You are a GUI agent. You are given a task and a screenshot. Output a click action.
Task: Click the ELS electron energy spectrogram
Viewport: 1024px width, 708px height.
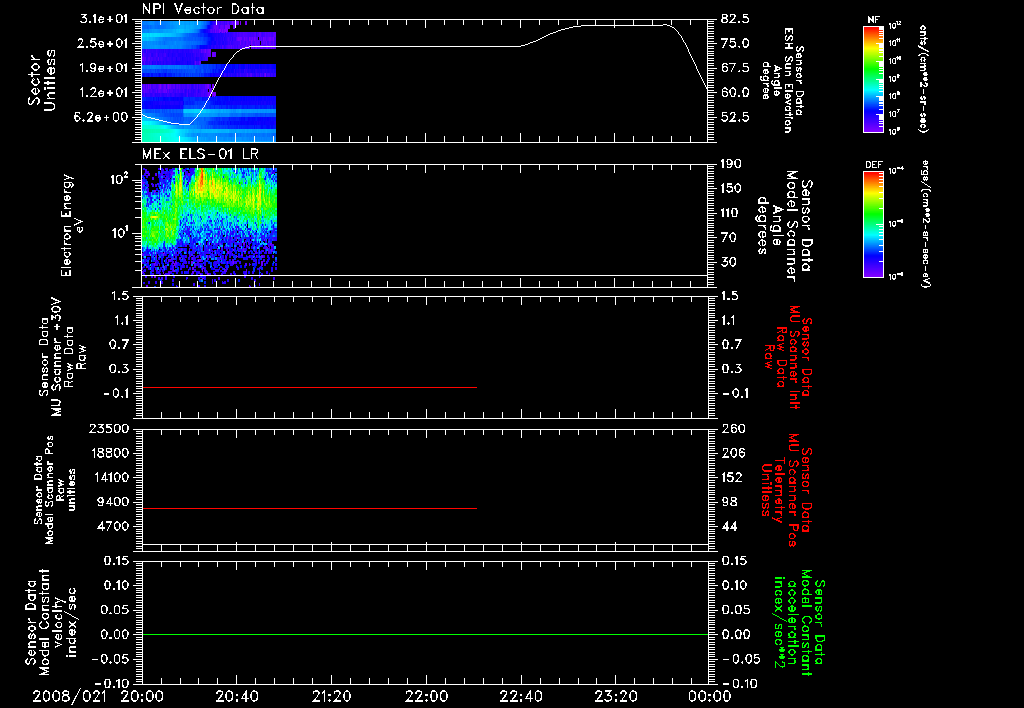click(x=209, y=225)
